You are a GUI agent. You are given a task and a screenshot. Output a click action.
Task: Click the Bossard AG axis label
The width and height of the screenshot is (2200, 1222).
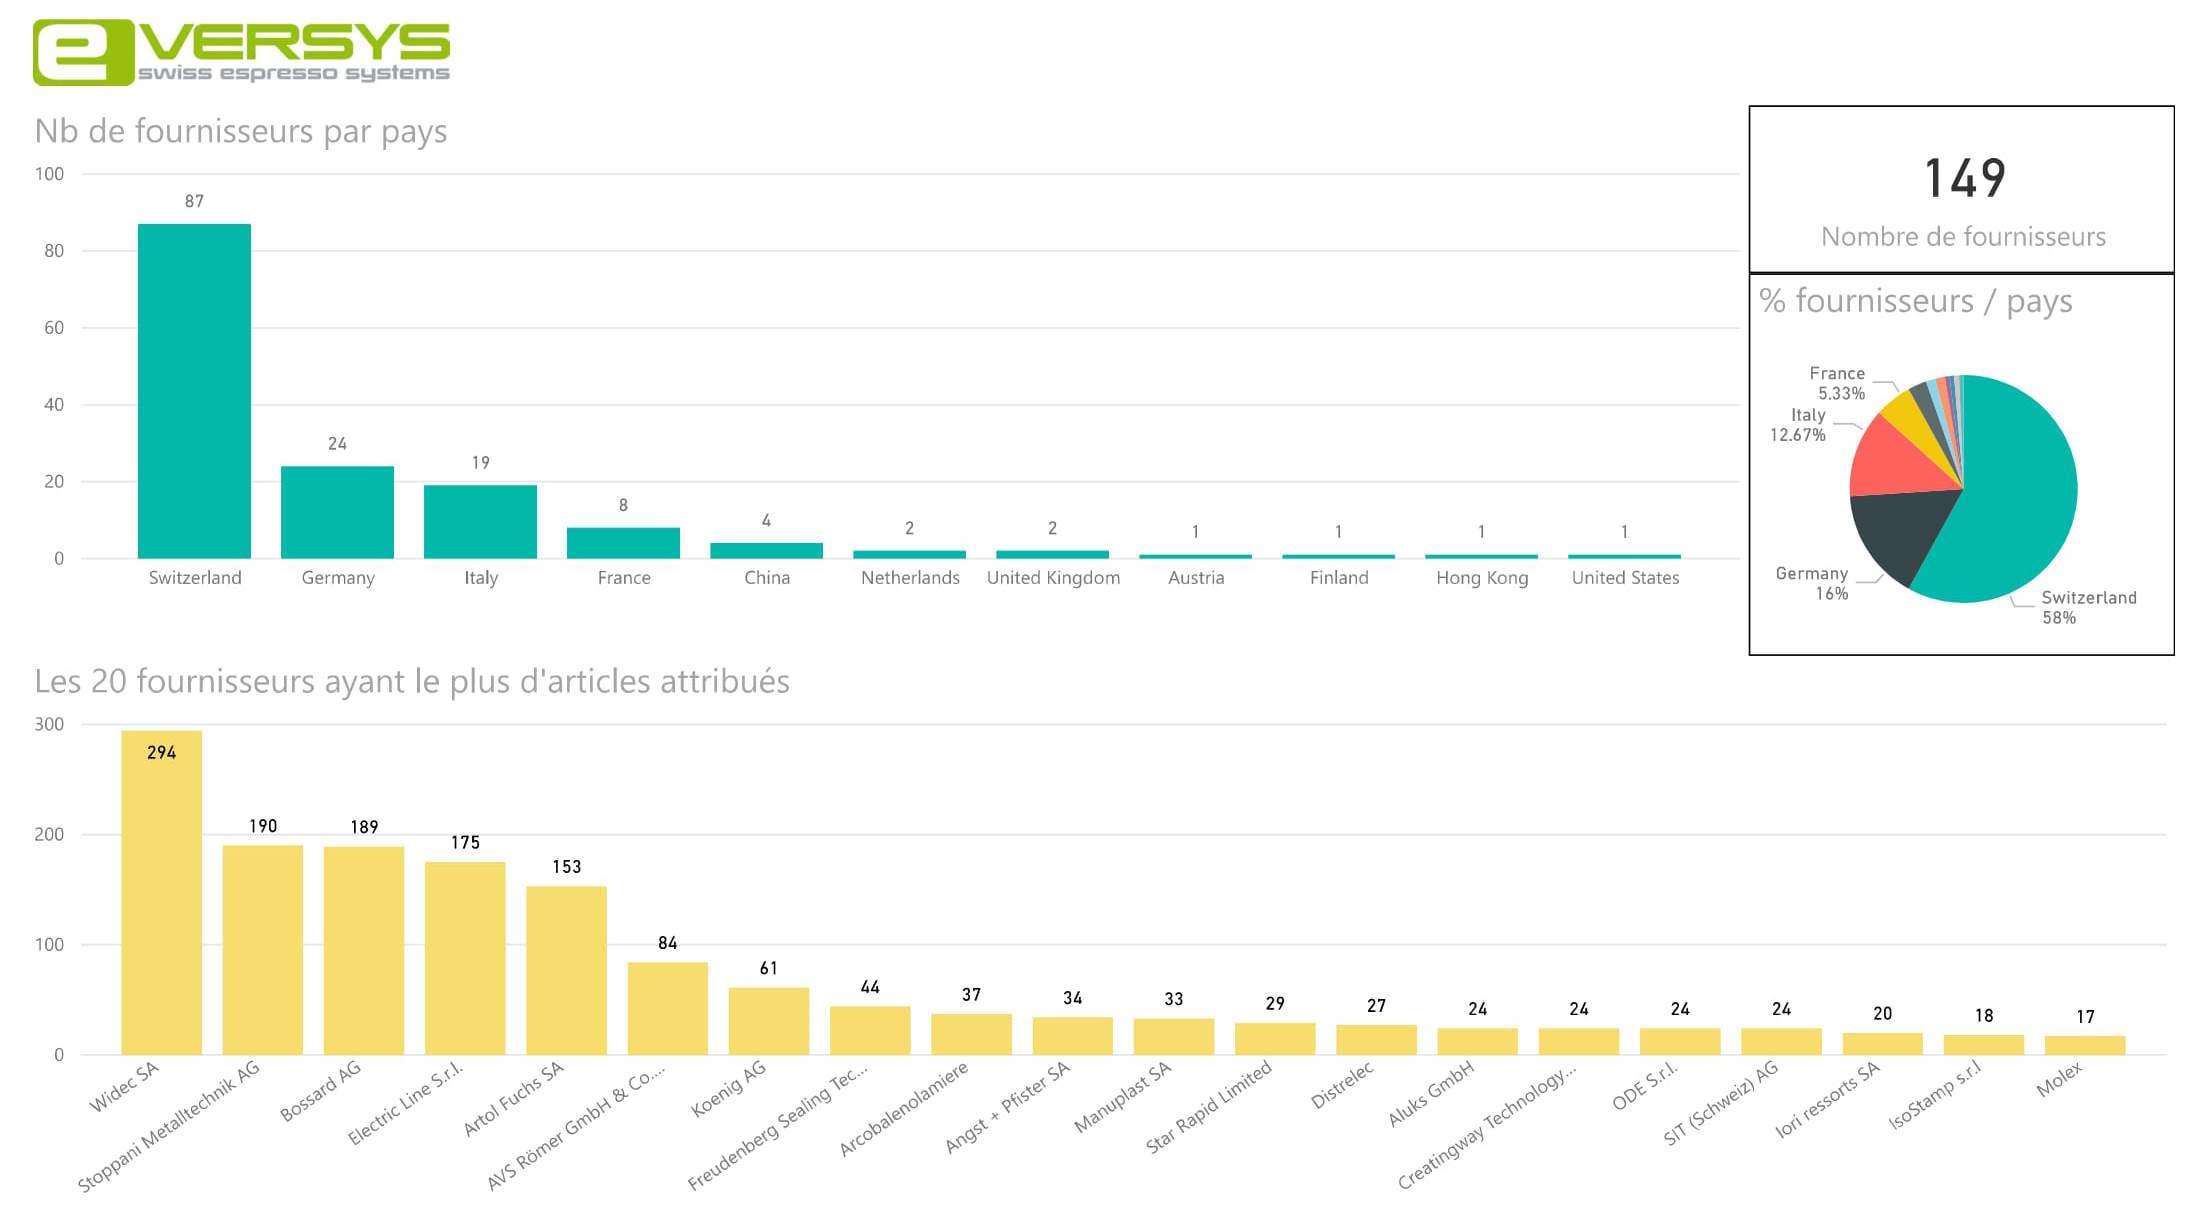pos(320,1092)
